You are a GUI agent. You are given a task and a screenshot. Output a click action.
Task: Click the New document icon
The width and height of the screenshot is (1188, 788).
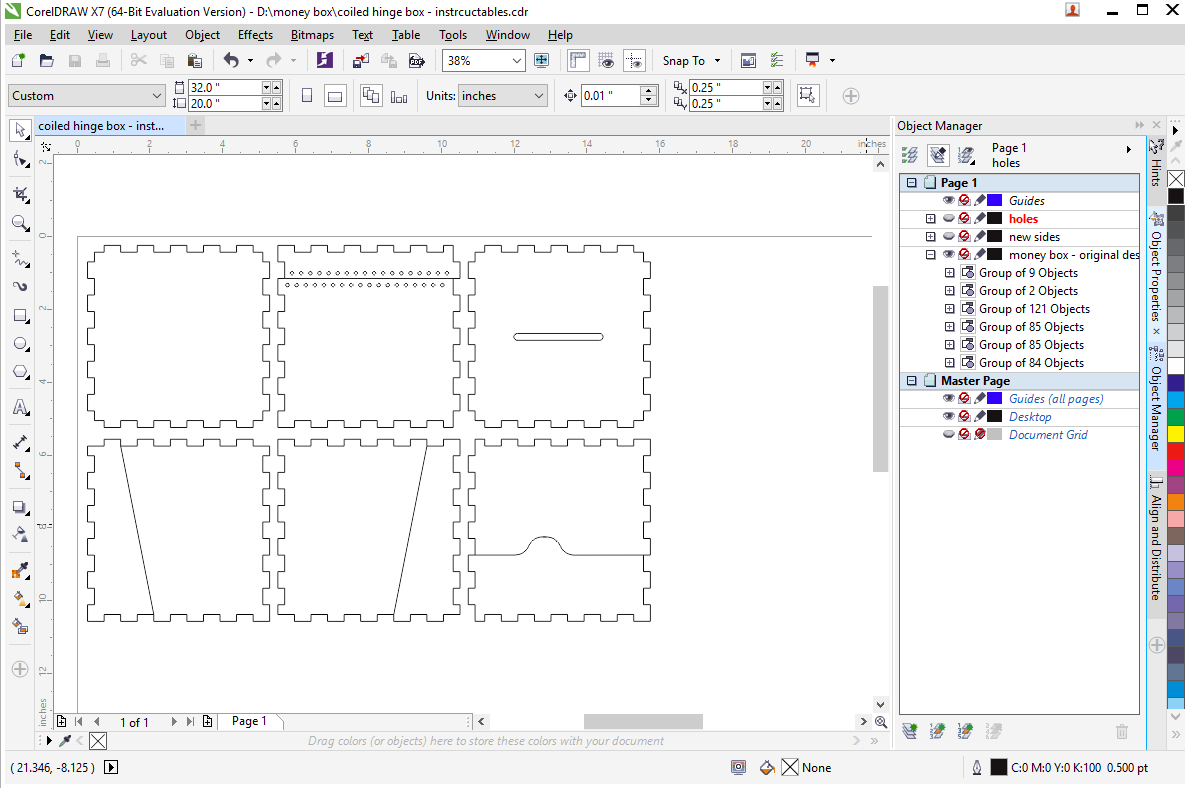18,61
